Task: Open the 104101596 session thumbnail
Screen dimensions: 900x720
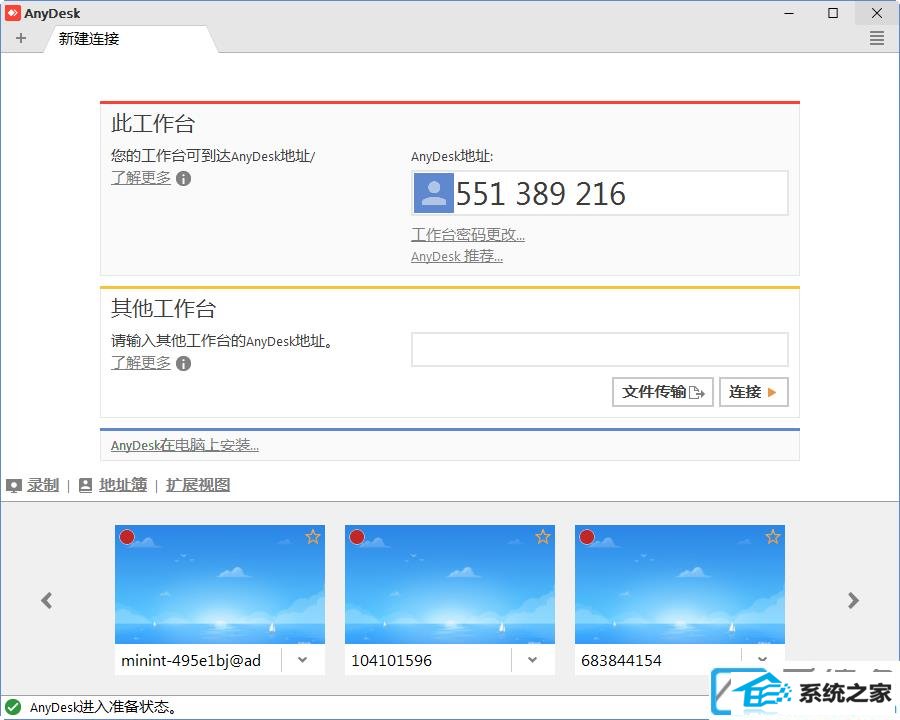Action: [x=450, y=584]
